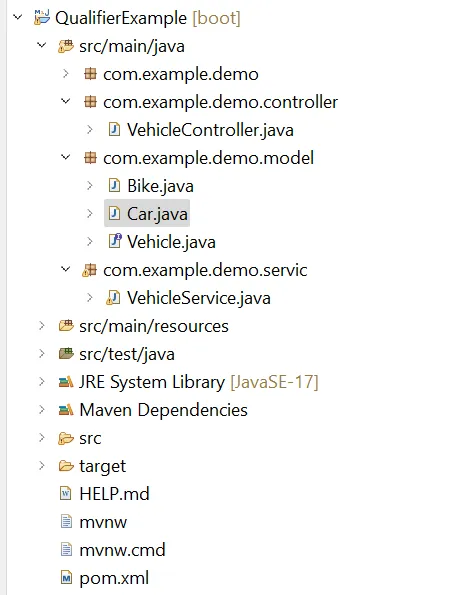Select the 'com.example.demo.controller' label
Image resolution: width=472 pixels, height=595 pixels.
(220, 102)
